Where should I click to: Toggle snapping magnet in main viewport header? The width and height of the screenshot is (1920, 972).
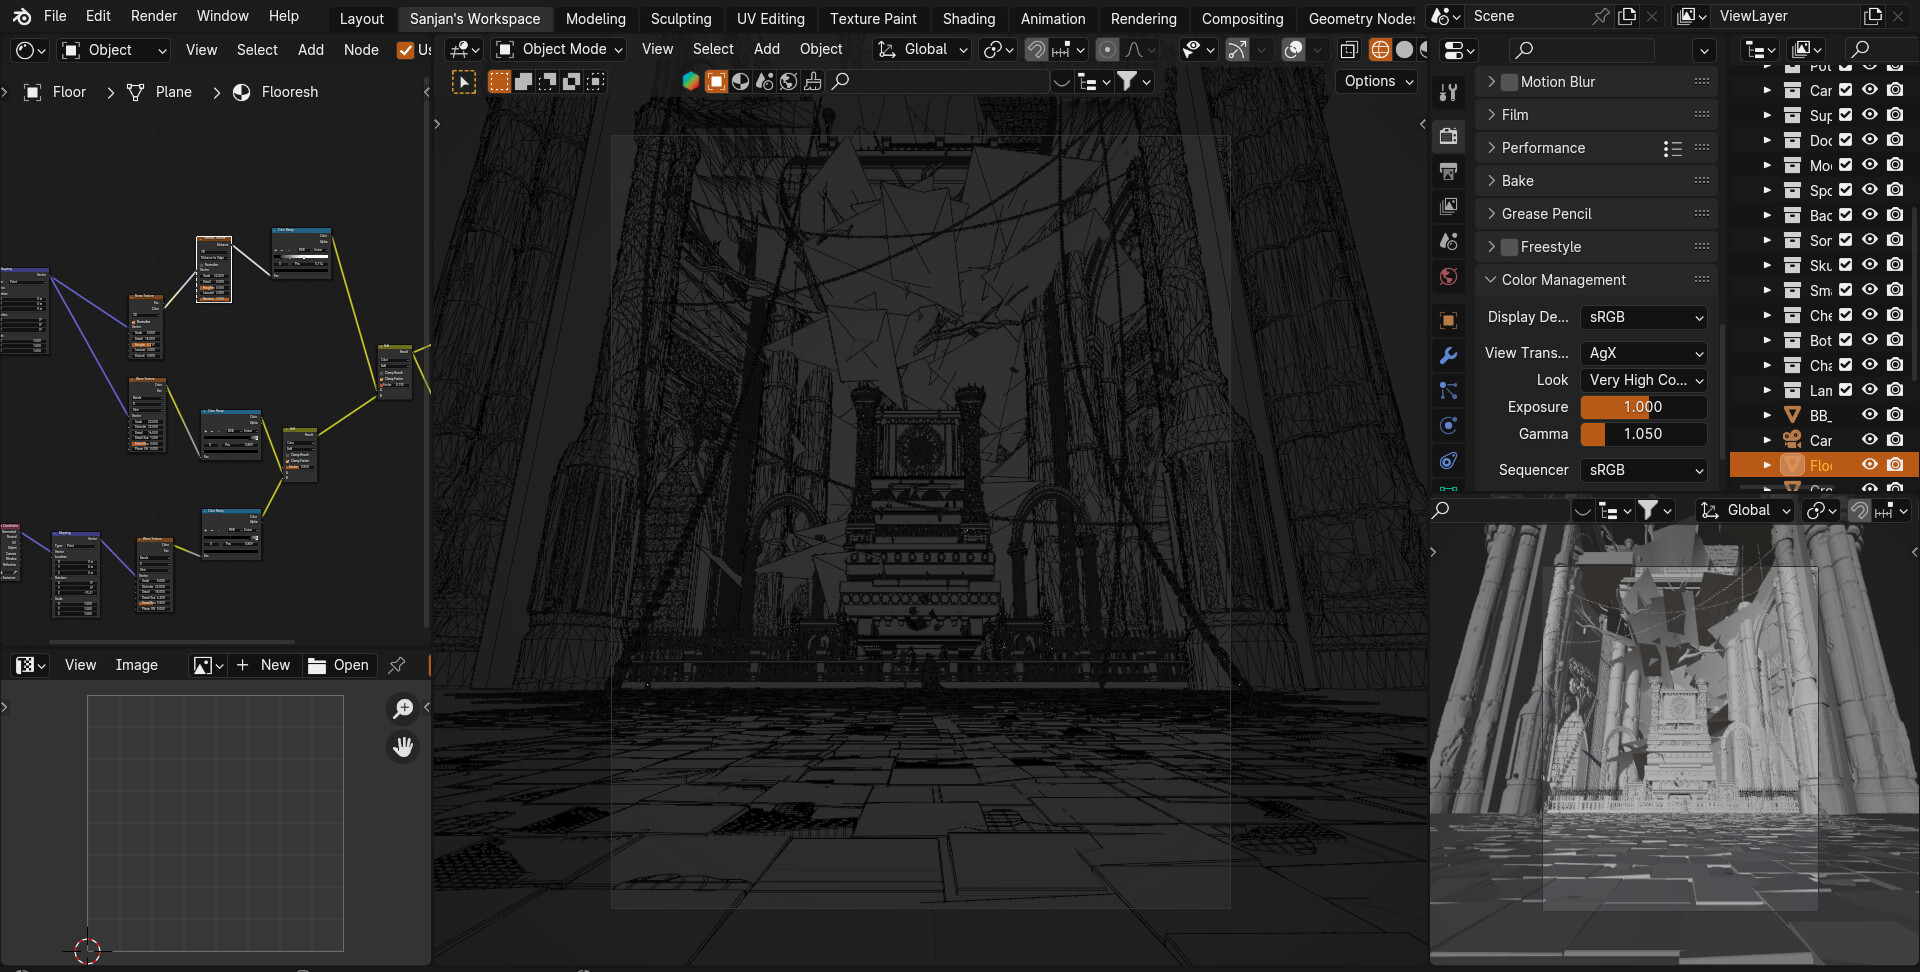1037,49
